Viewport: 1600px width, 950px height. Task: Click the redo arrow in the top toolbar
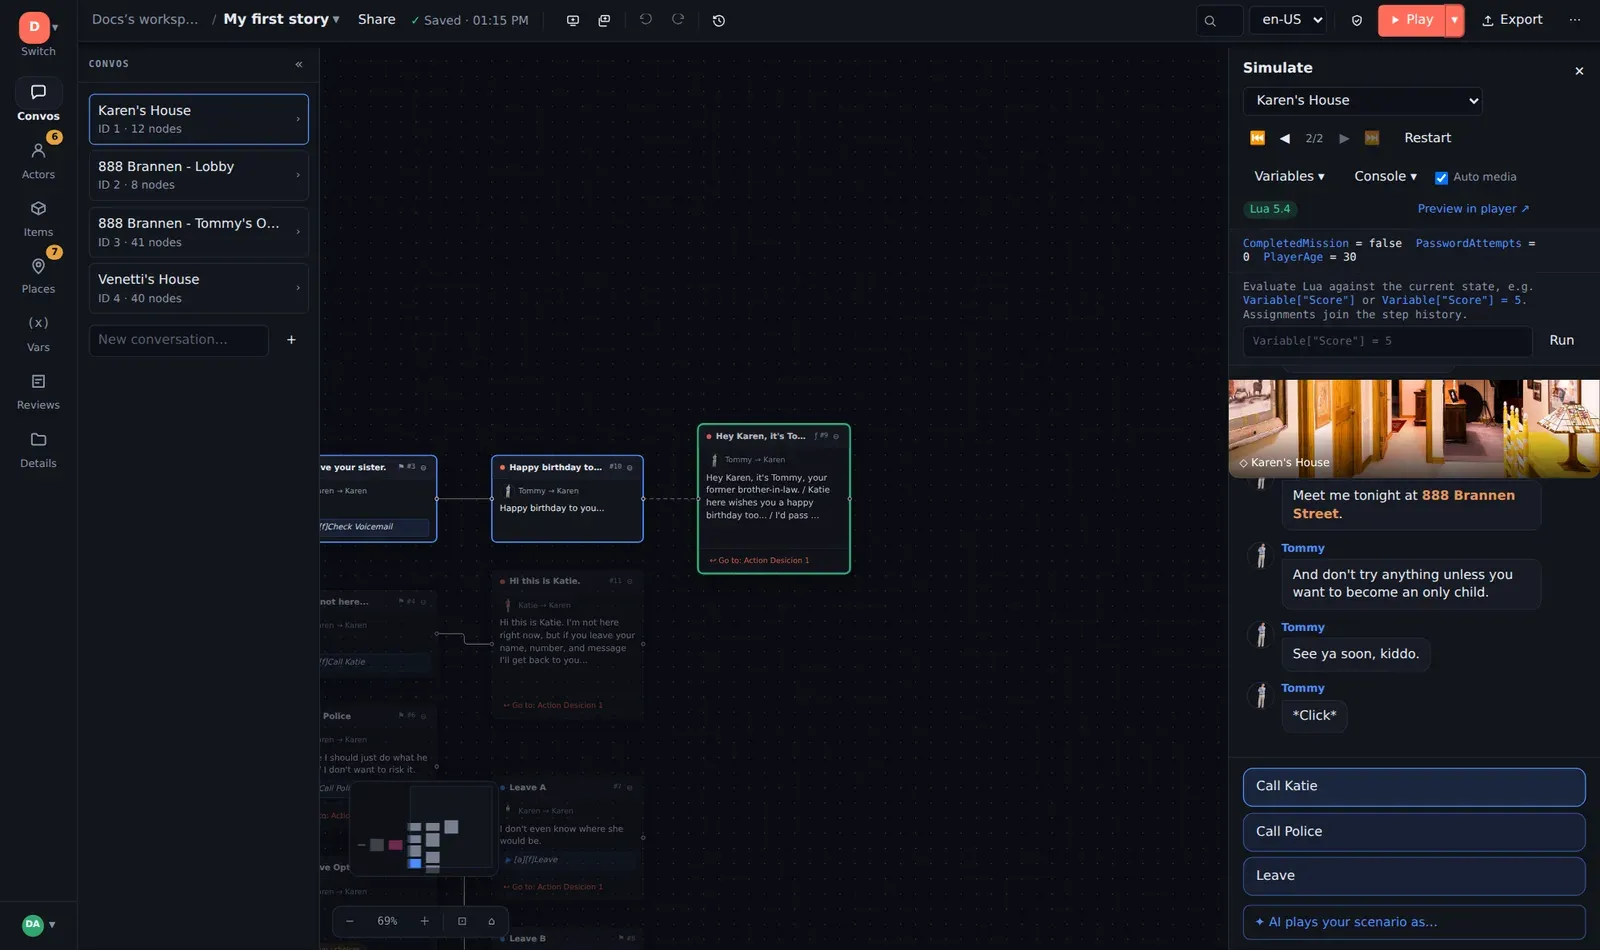coord(678,20)
